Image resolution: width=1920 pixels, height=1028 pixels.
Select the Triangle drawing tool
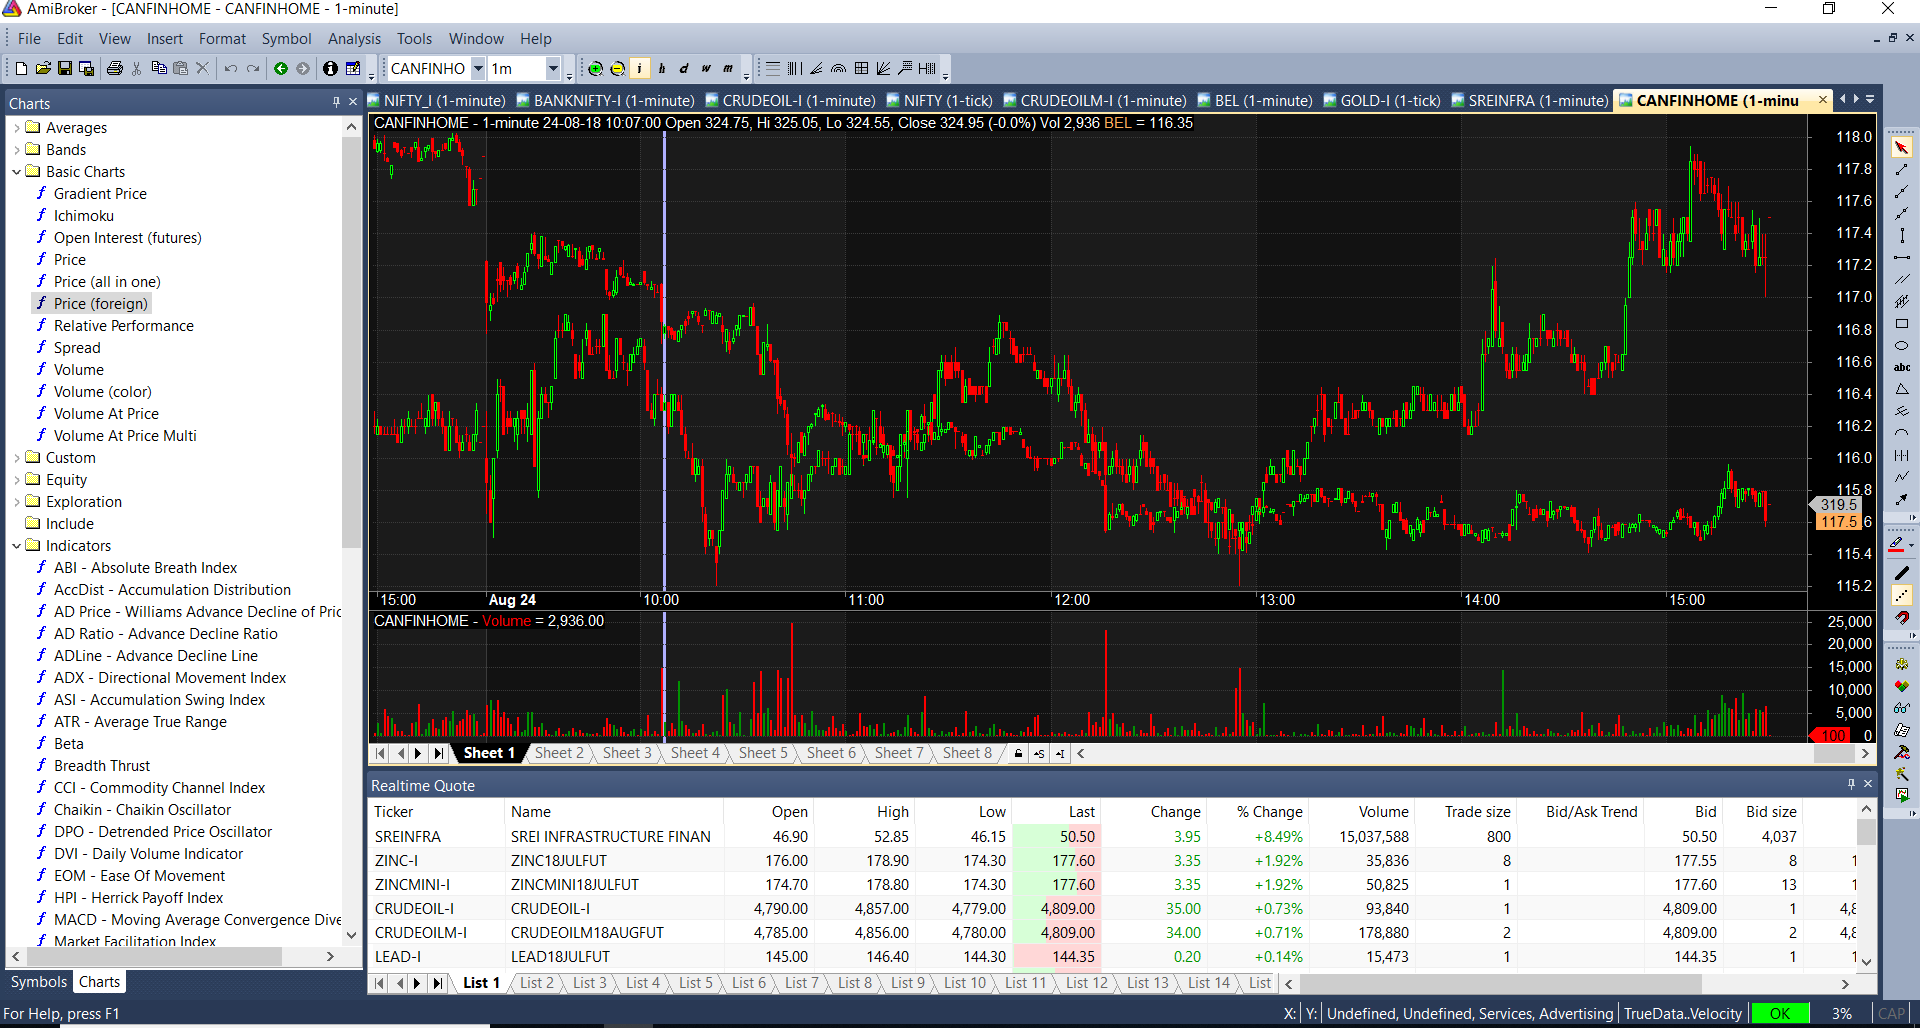1901,390
